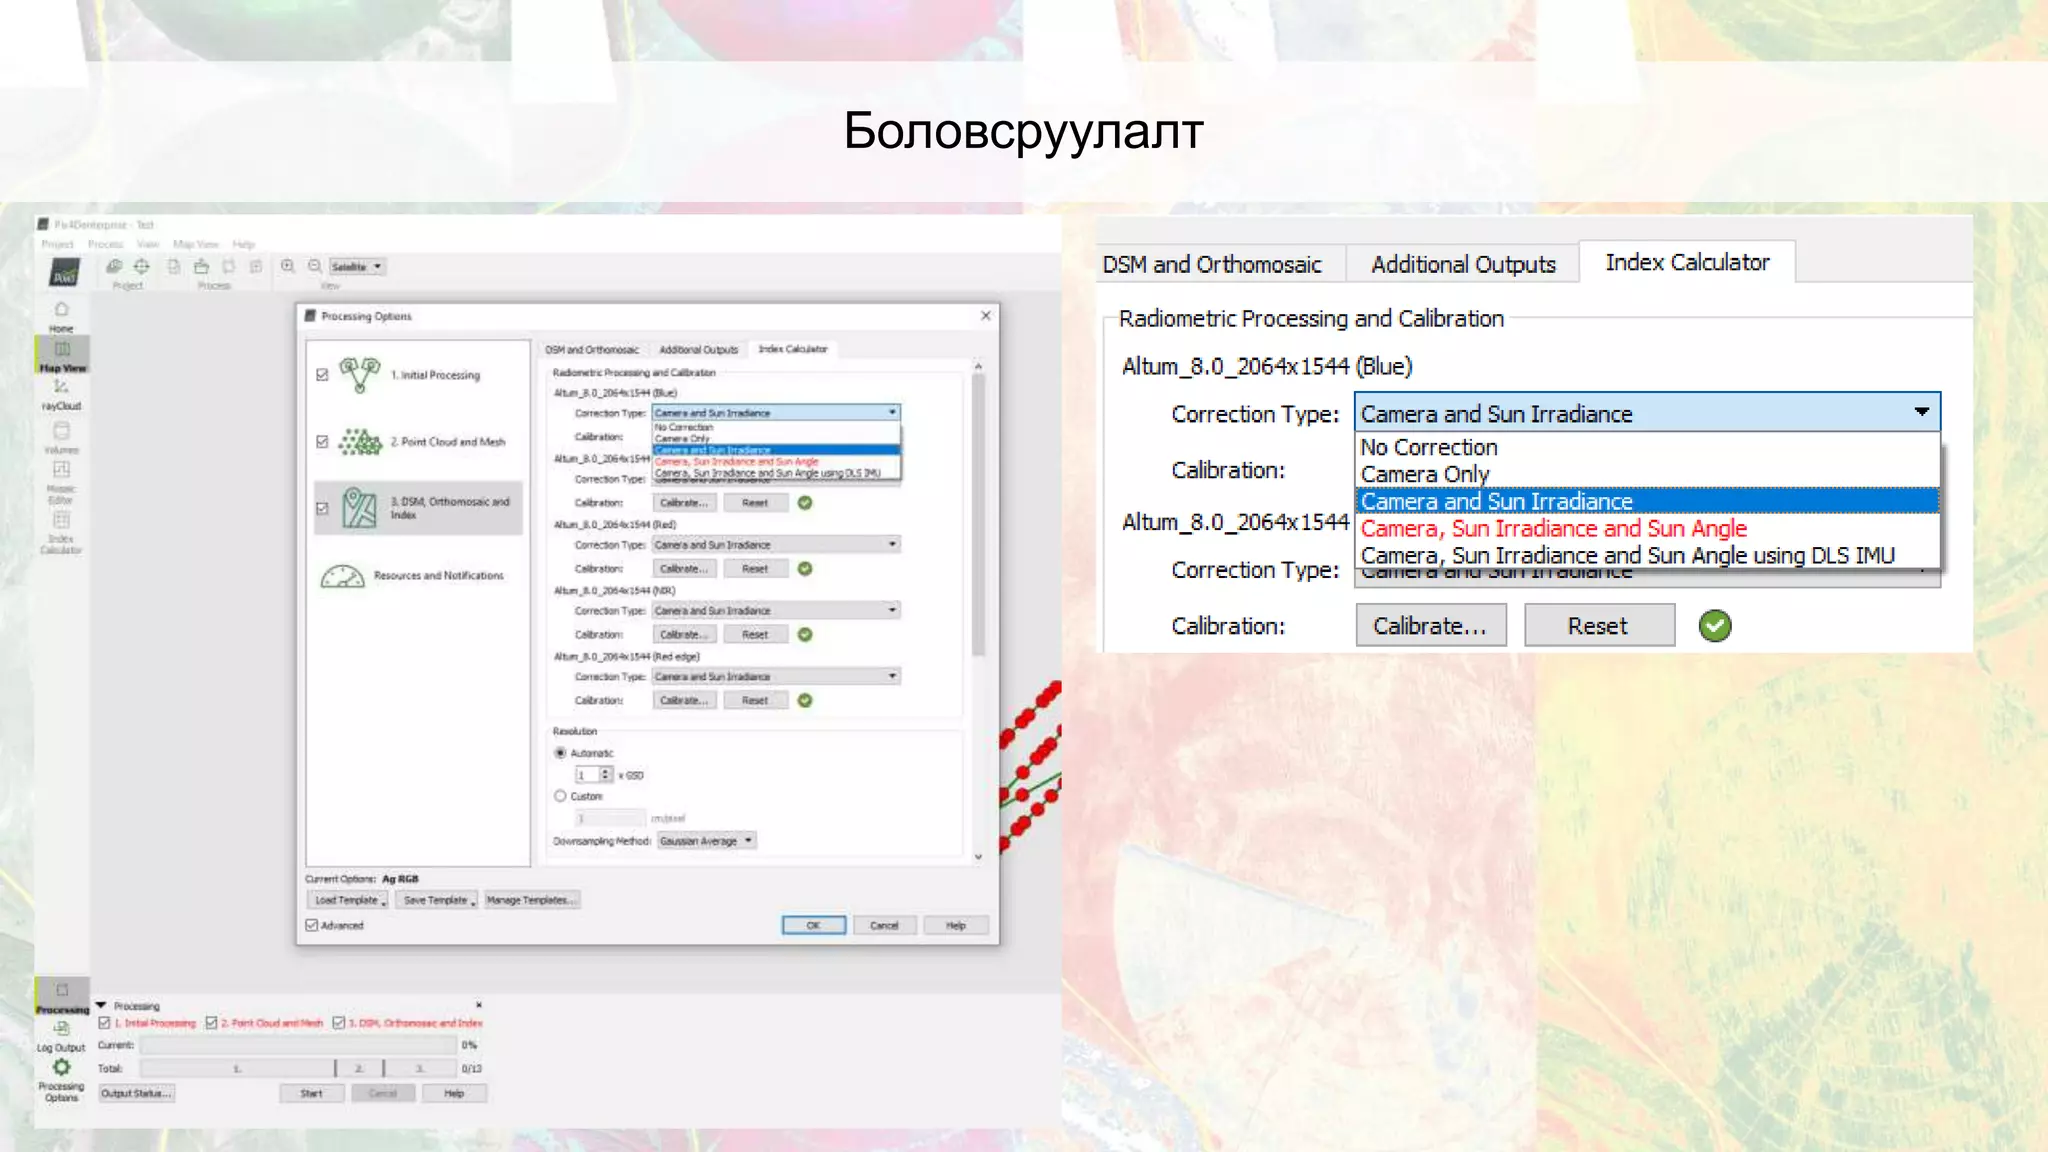Toggle Initial Processing in Processing panel
The image size is (2048, 1152).
coord(104,1023)
